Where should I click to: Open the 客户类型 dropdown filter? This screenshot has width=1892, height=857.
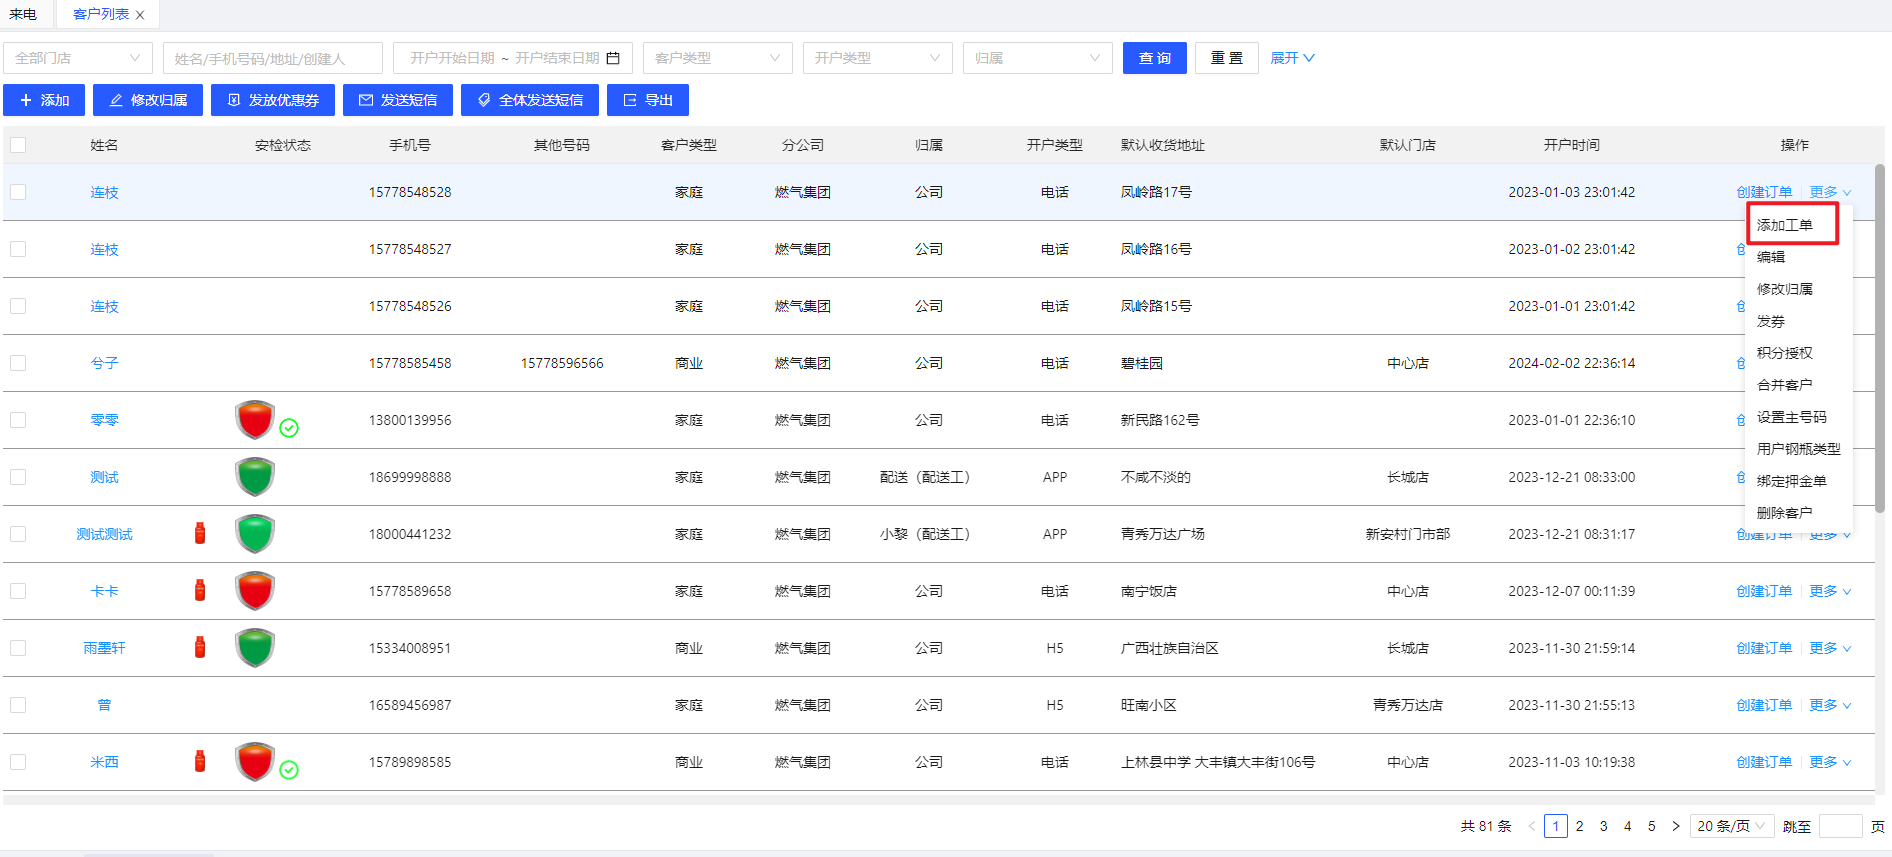[718, 58]
